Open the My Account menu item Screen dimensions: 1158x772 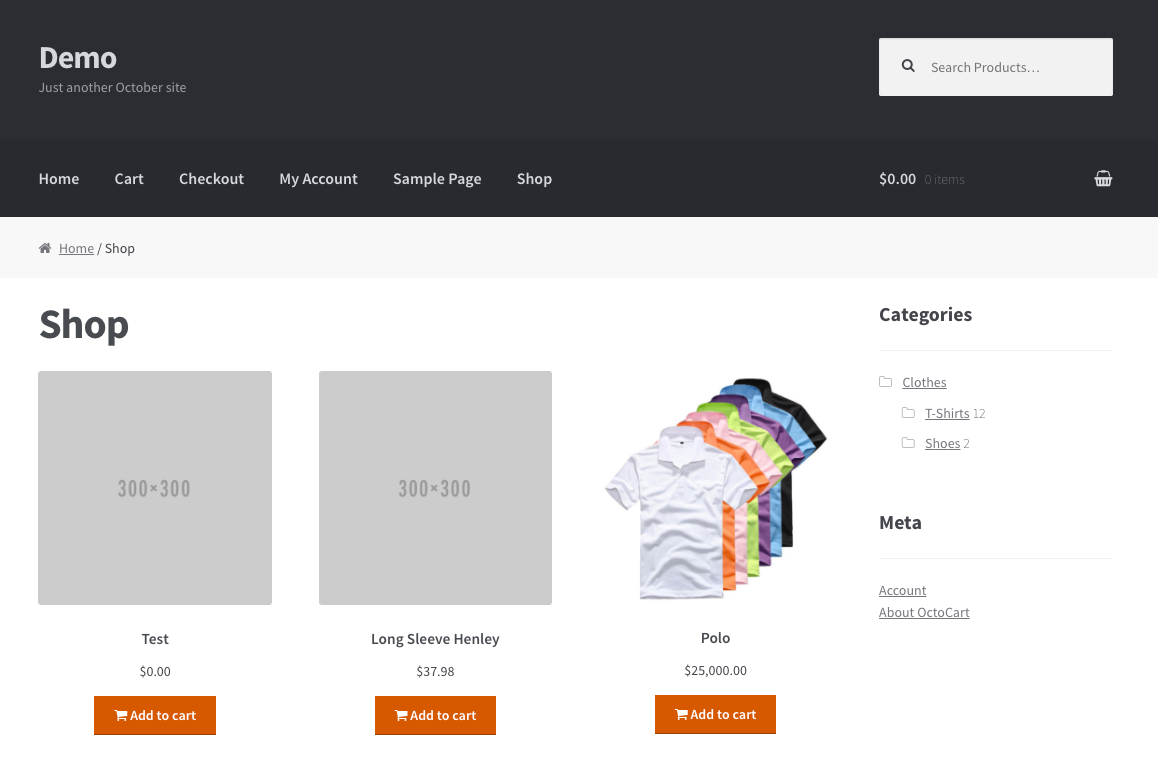pyautogui.click(x=318, y=179)
